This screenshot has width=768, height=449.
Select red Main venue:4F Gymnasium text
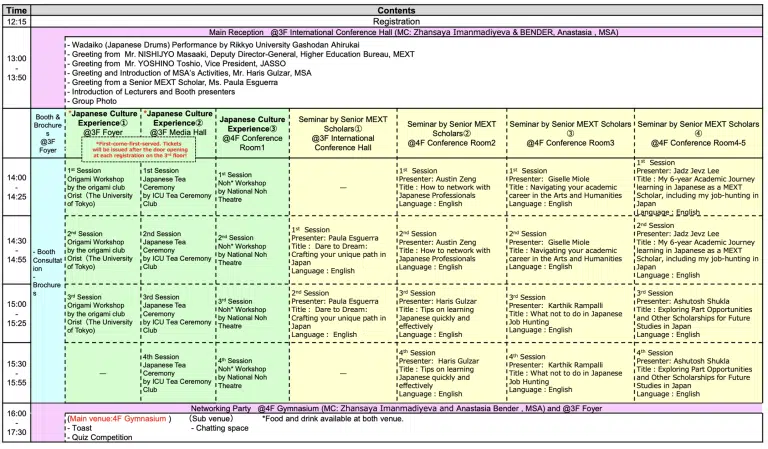coord(120,419)
